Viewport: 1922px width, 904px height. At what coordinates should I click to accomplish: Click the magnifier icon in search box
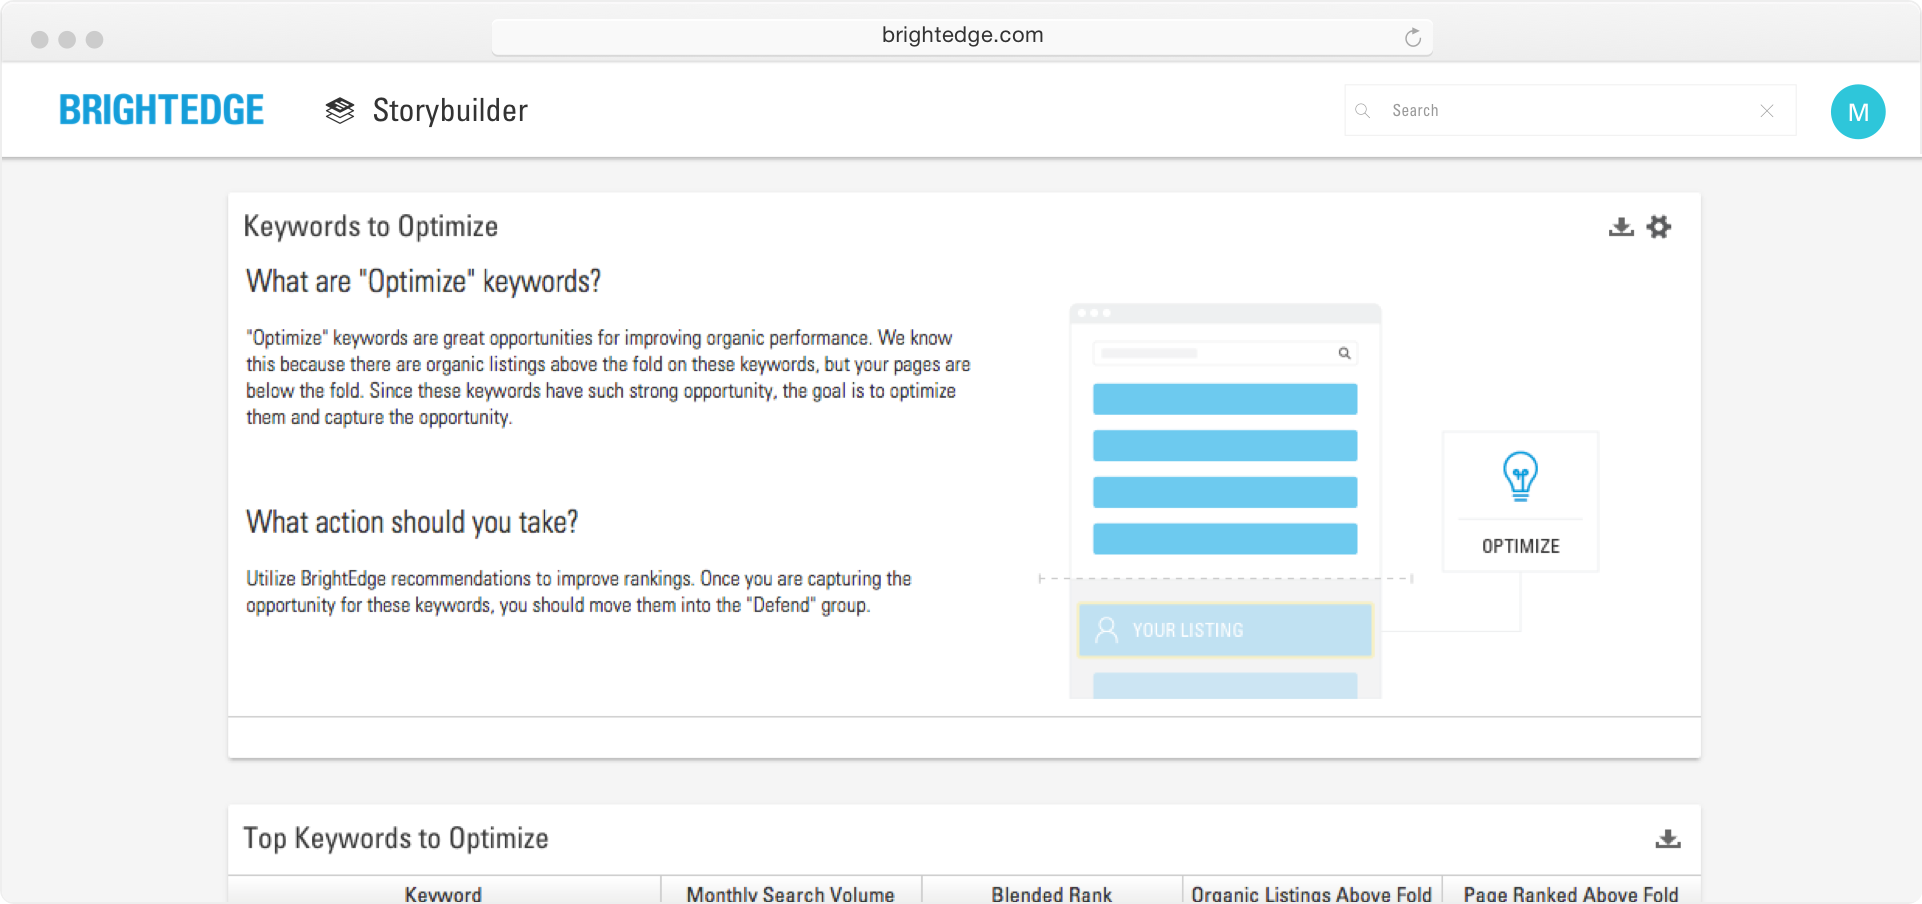pyautogui.click(x=1362, y=111)
